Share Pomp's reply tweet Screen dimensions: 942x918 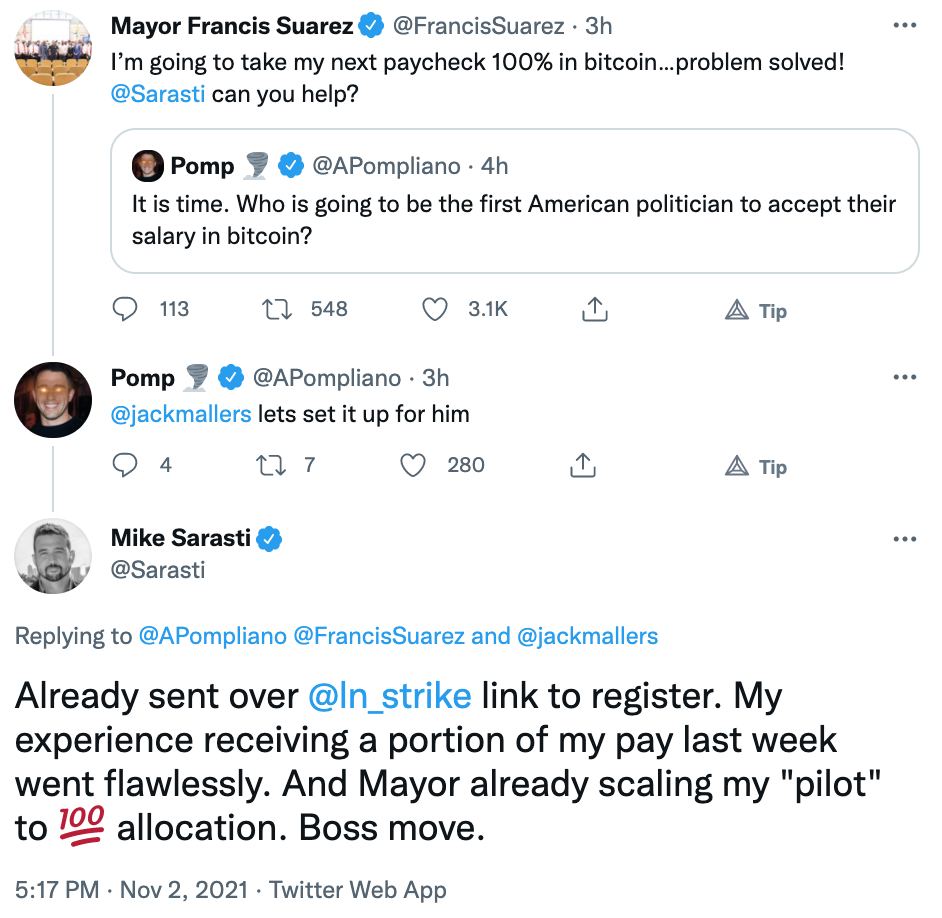pos(583,465)
